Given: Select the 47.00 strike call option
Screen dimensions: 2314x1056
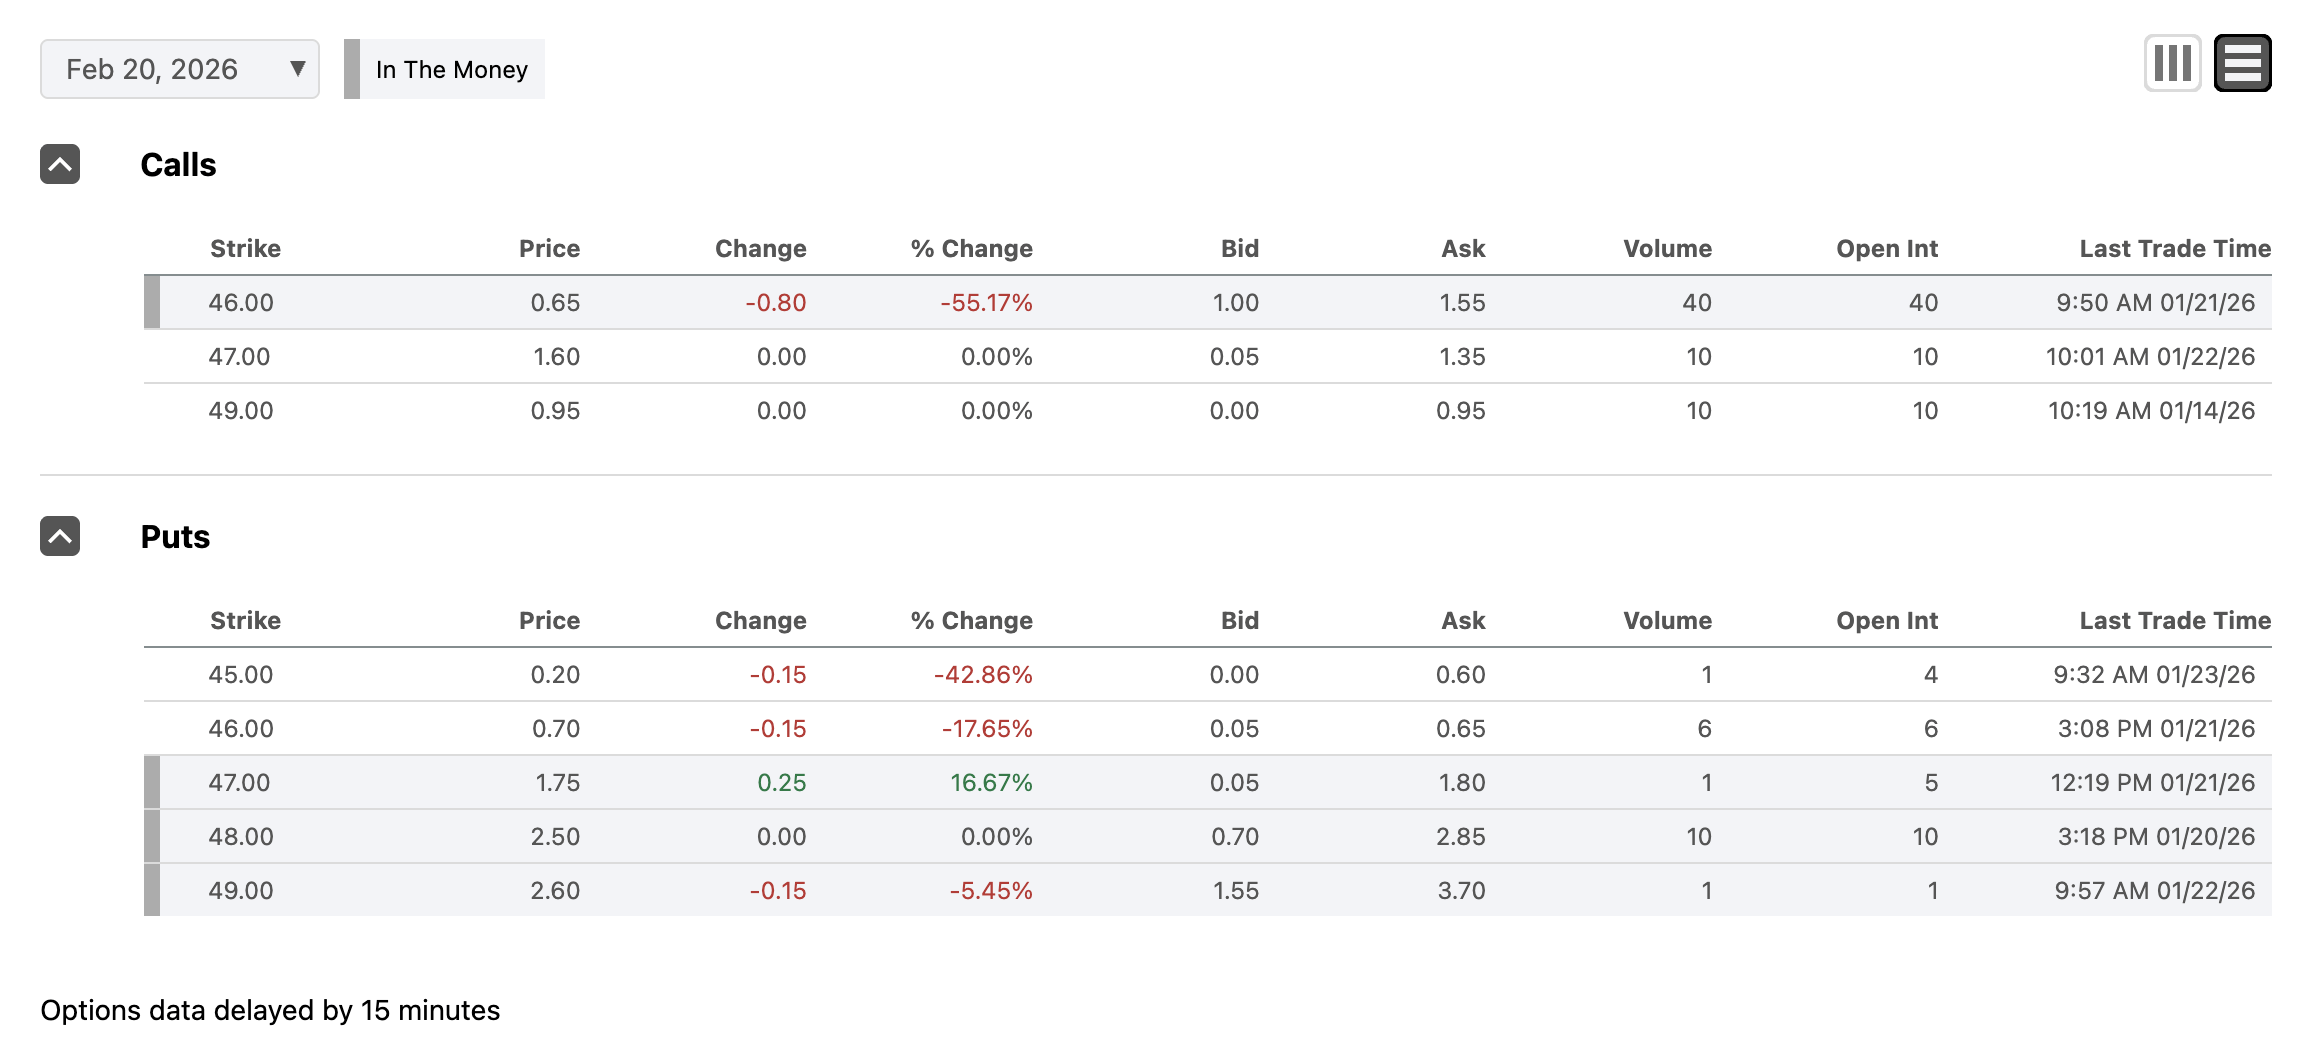Looking at the screenshot, I should pos(239,357).
